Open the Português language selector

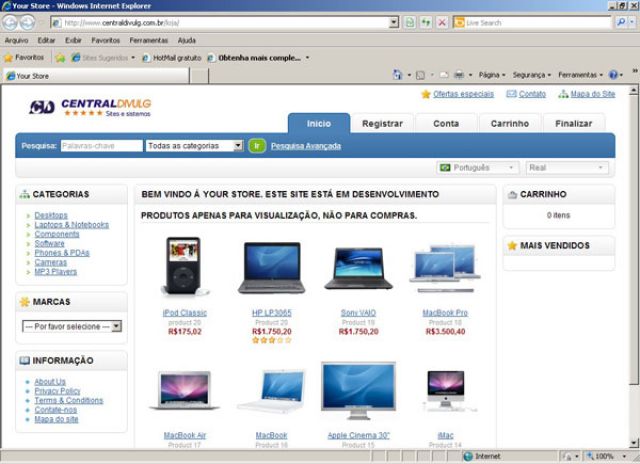478,168
